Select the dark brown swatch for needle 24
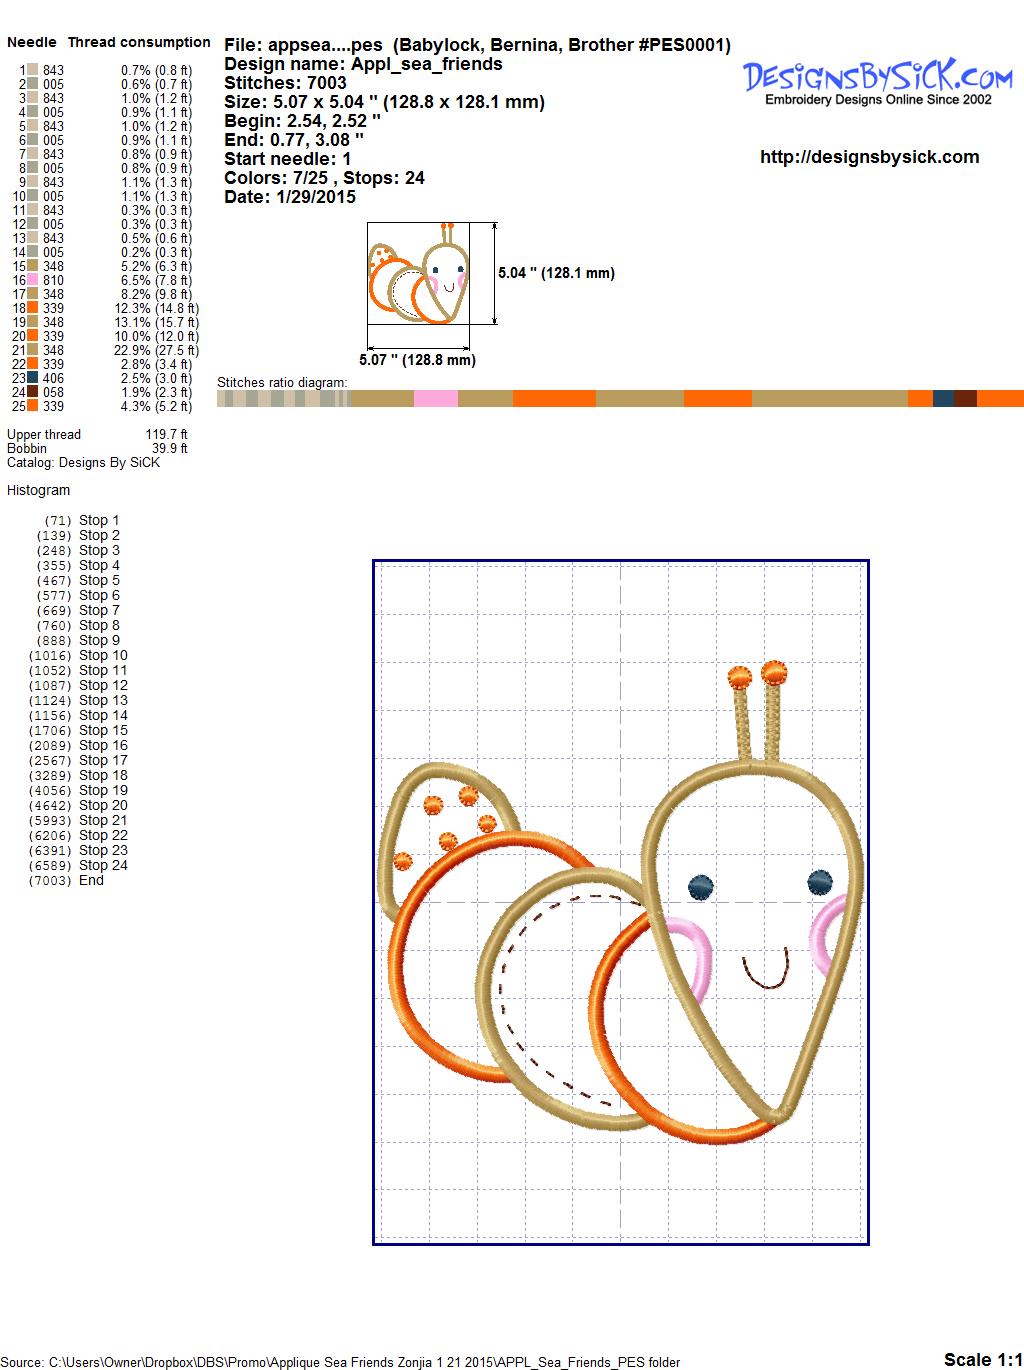This screenshot has width=1024, height=1370. (x=33, y=393)
